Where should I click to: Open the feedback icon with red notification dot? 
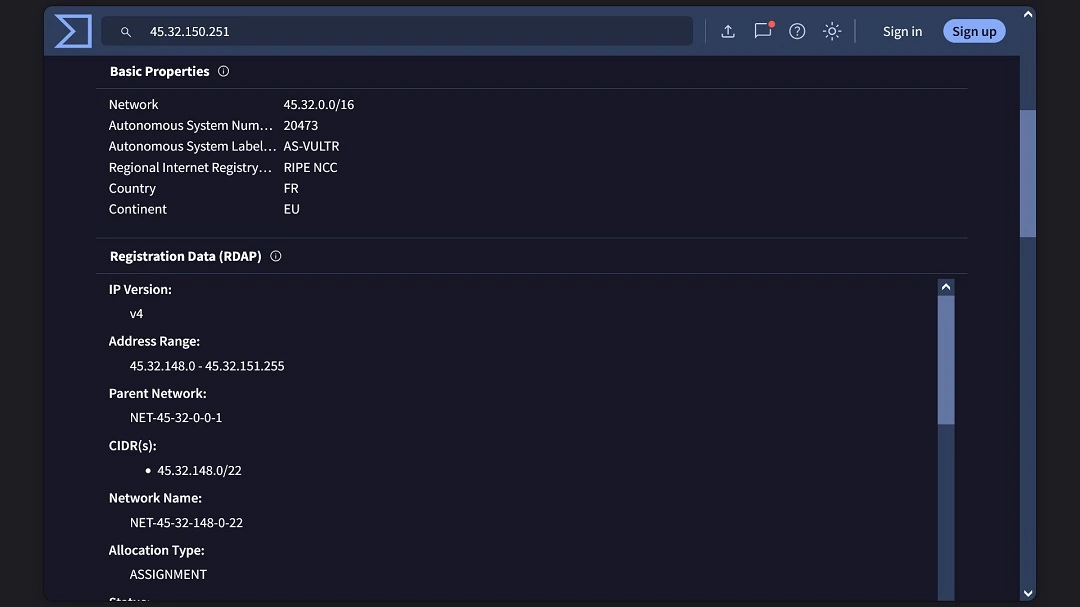[x=762, y=31]
